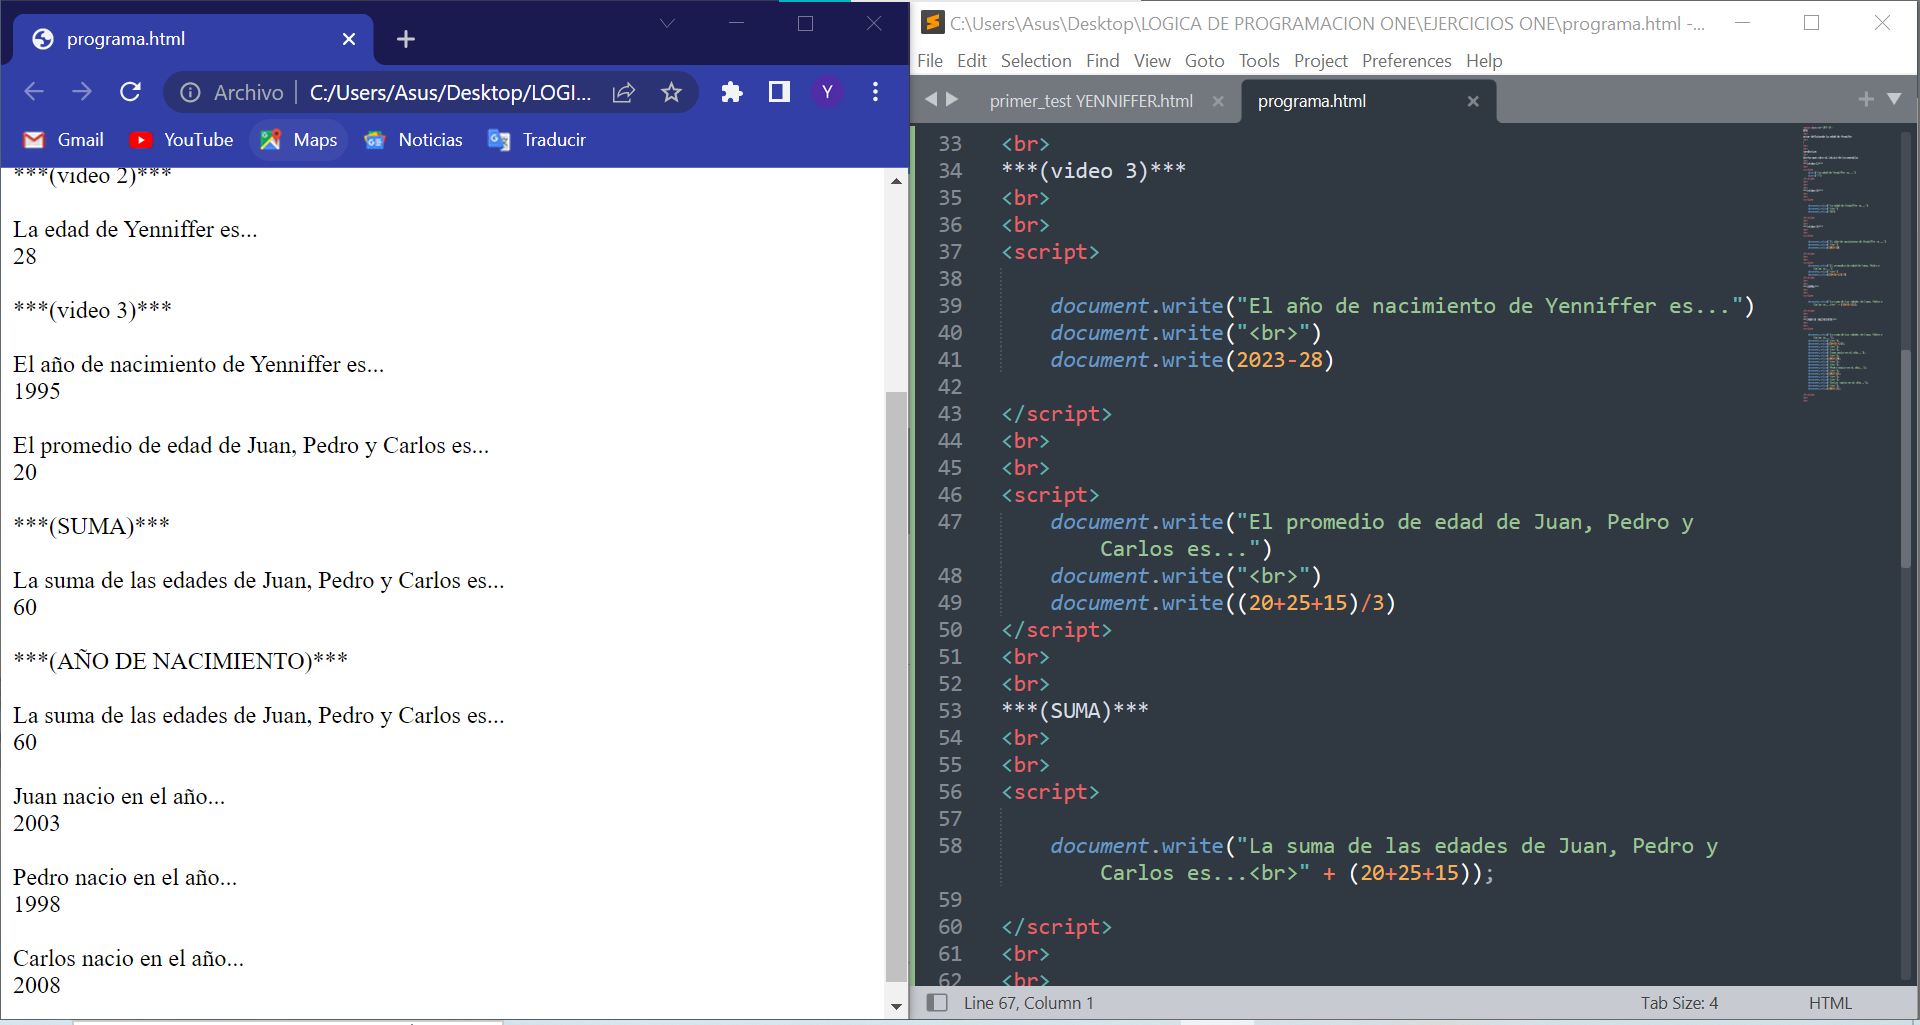The width and height of the screenshot is (1920, 1025).
Task: Click "Carlos nacio en el año..." text
Action: pyautogui.click(x=128, y=958)
